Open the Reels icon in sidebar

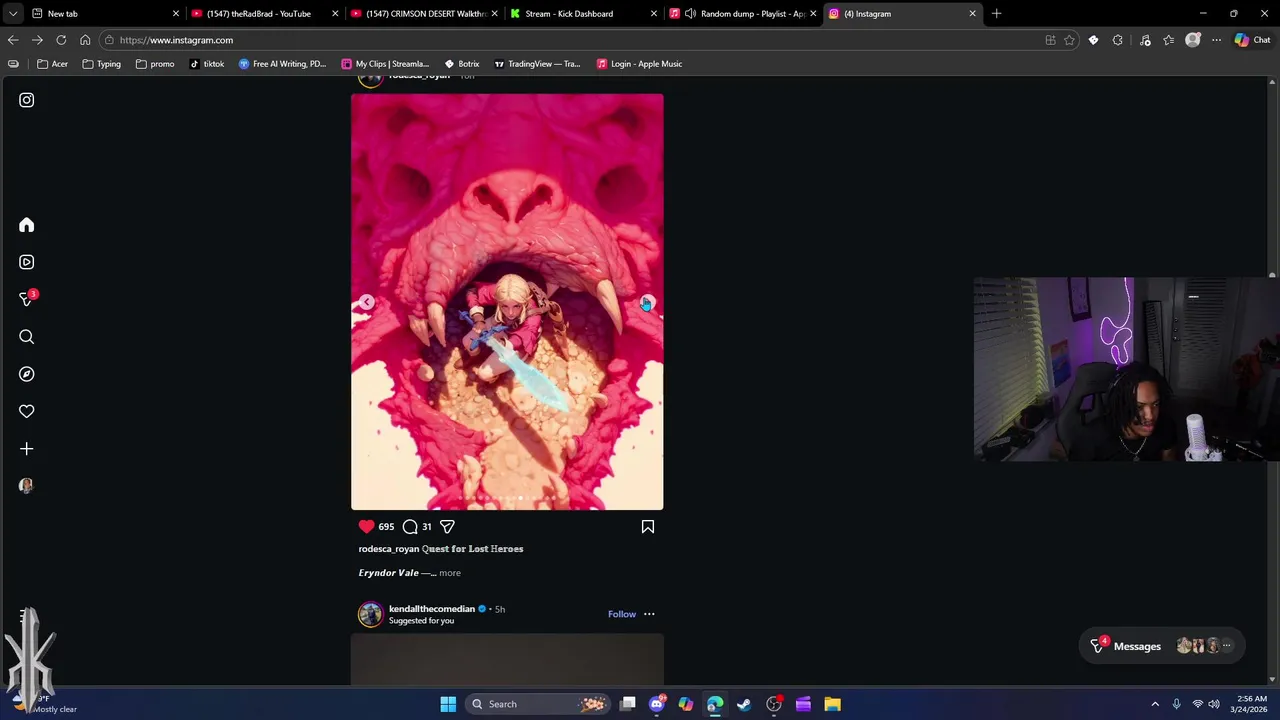(26, 262)
